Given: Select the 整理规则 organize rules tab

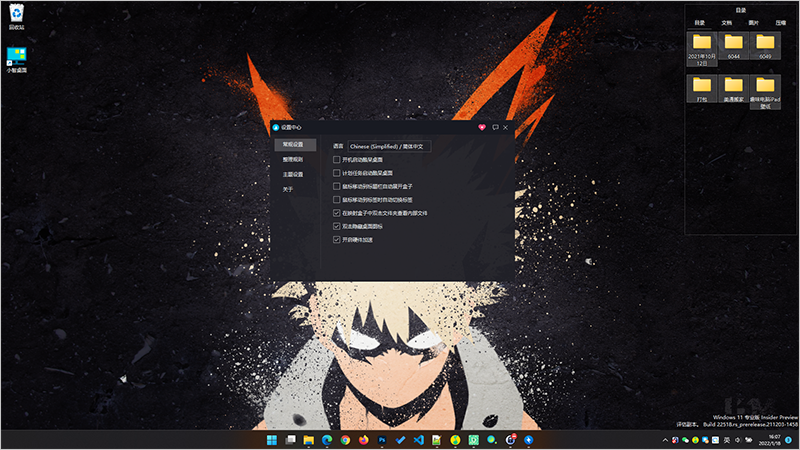Looking at the screenshot, I should pos(292,159).
